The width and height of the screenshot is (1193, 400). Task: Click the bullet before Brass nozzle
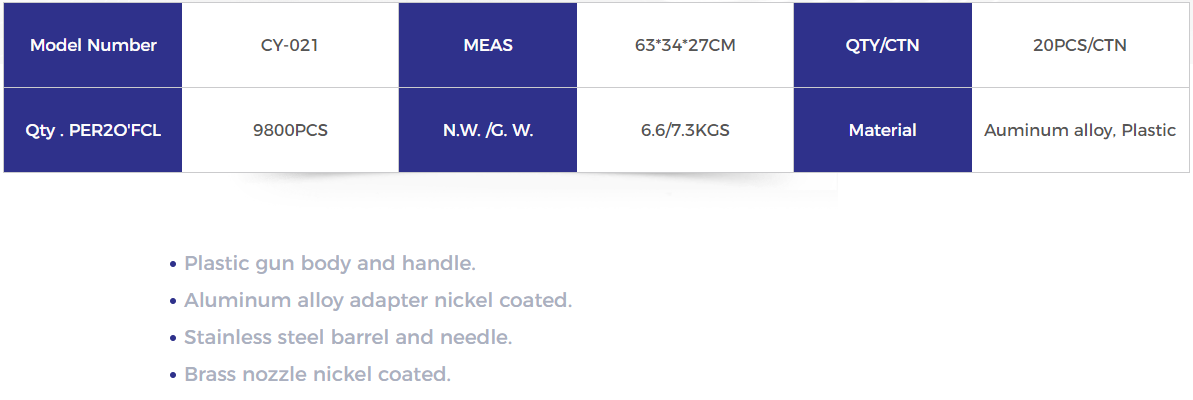point(173,376)
